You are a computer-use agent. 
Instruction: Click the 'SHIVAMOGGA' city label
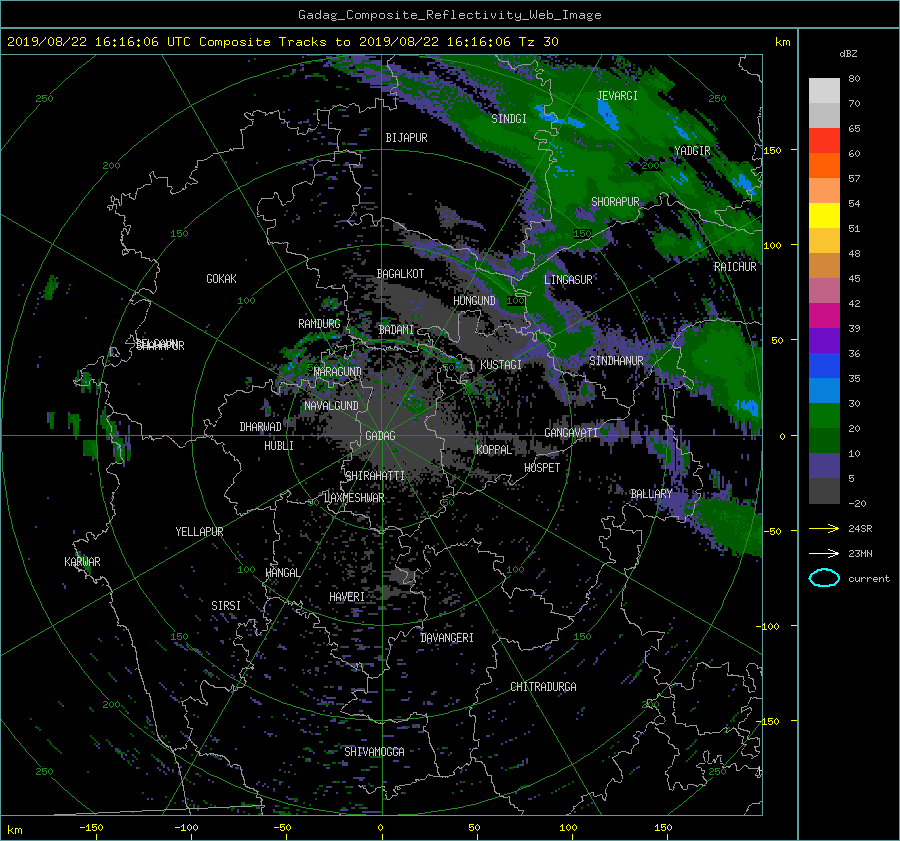374,752
